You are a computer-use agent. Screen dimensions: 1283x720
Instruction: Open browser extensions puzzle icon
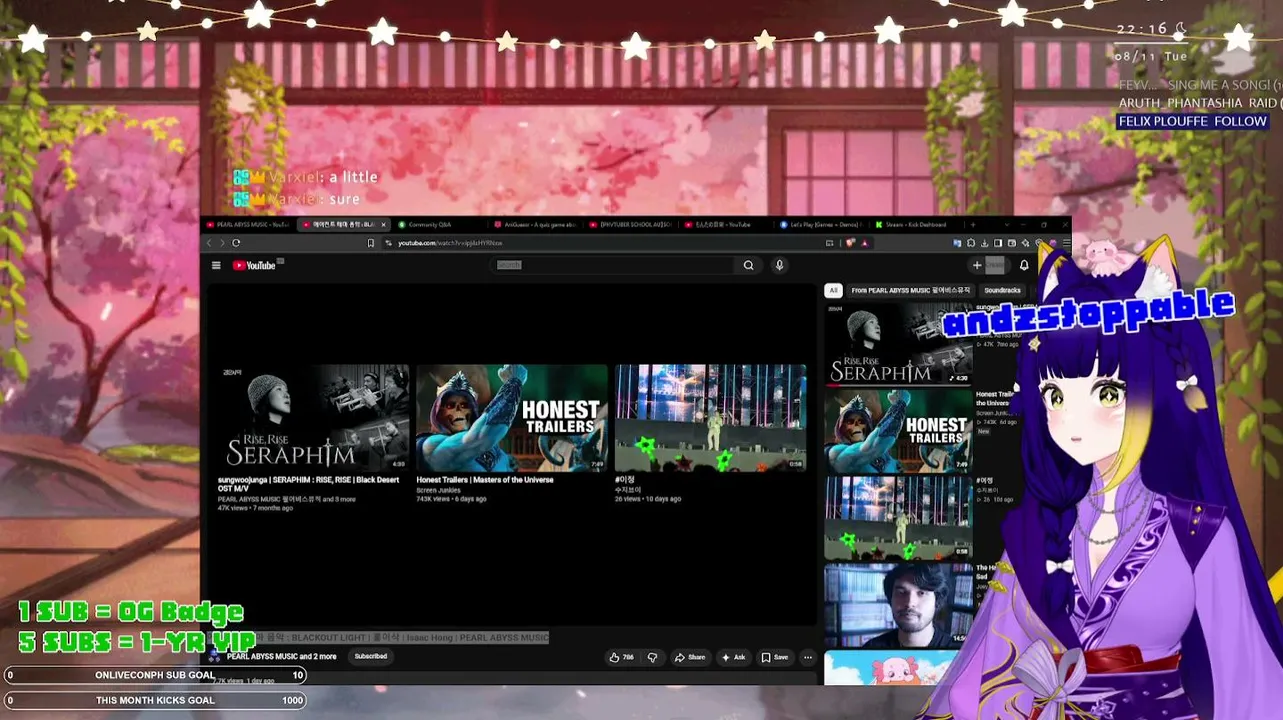(970, 243)
